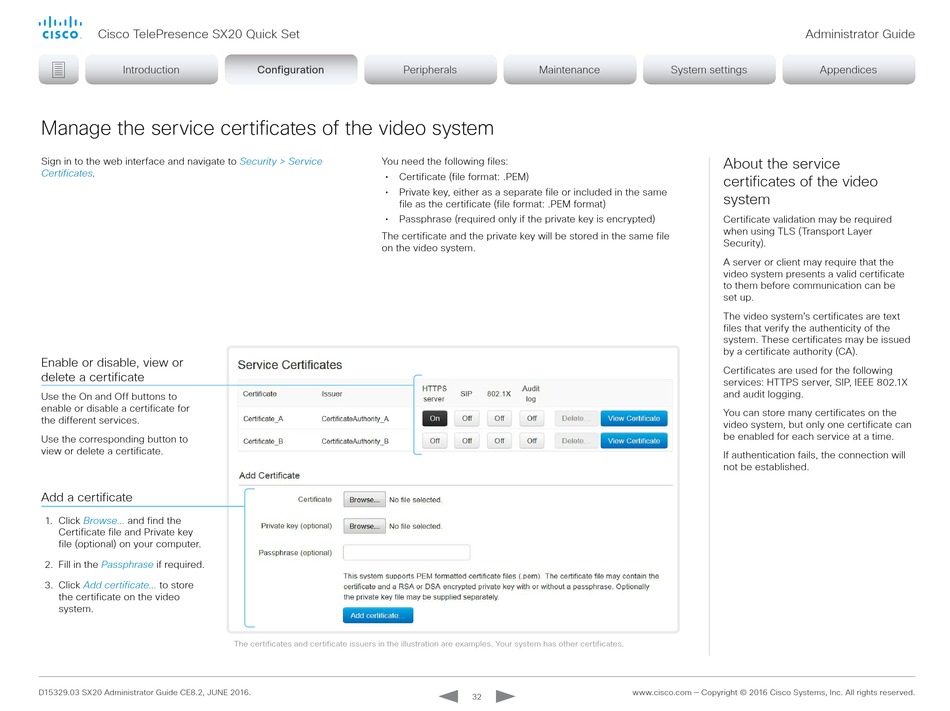Enable 802.1X for Certificate_B
950x711 pixels.
(x=499, y=441)
